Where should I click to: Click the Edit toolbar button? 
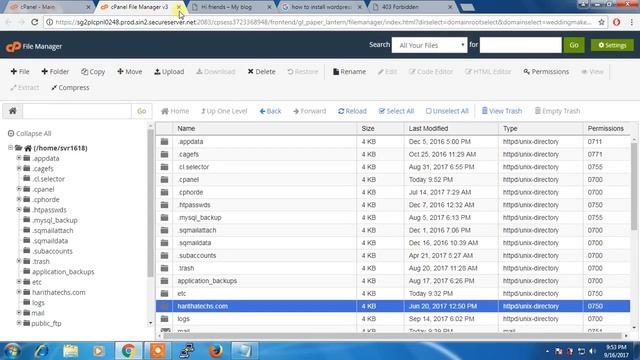click(387, 71)
